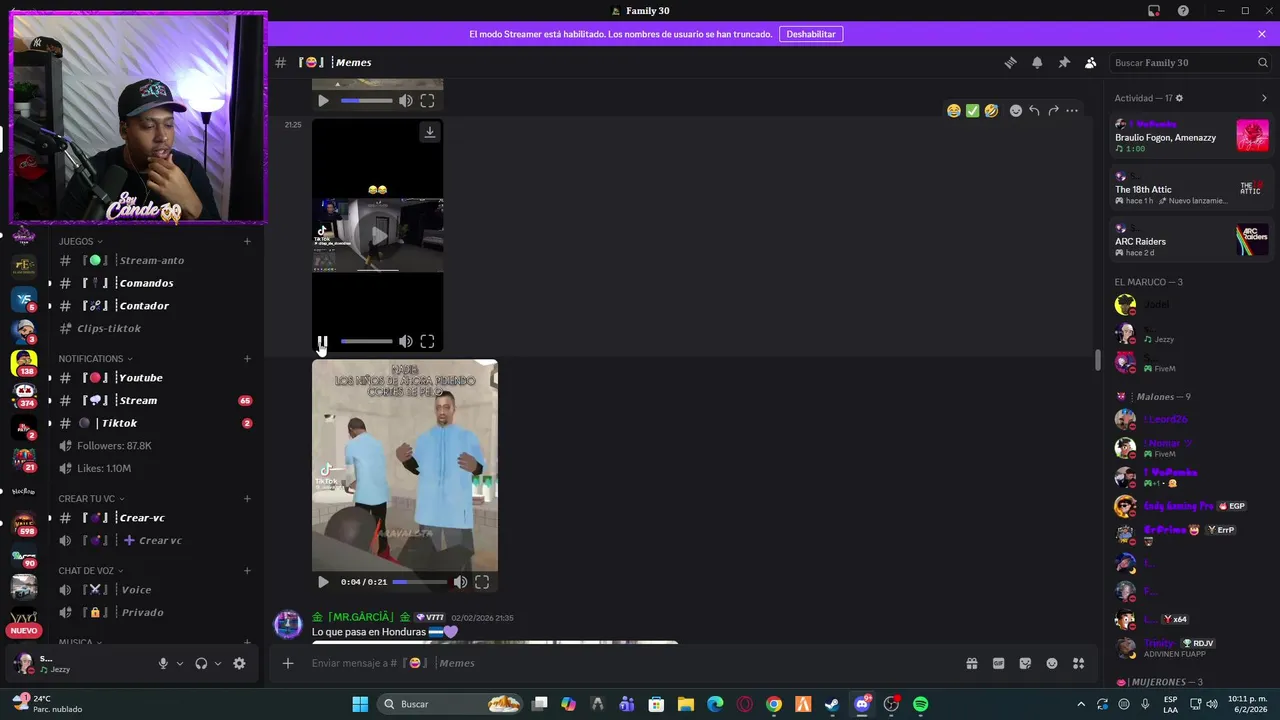Image resolution: width=1280 pixels, height=720 pixels.
Task: Enter fullscreen on bottom video
Action: click(482, 582)
